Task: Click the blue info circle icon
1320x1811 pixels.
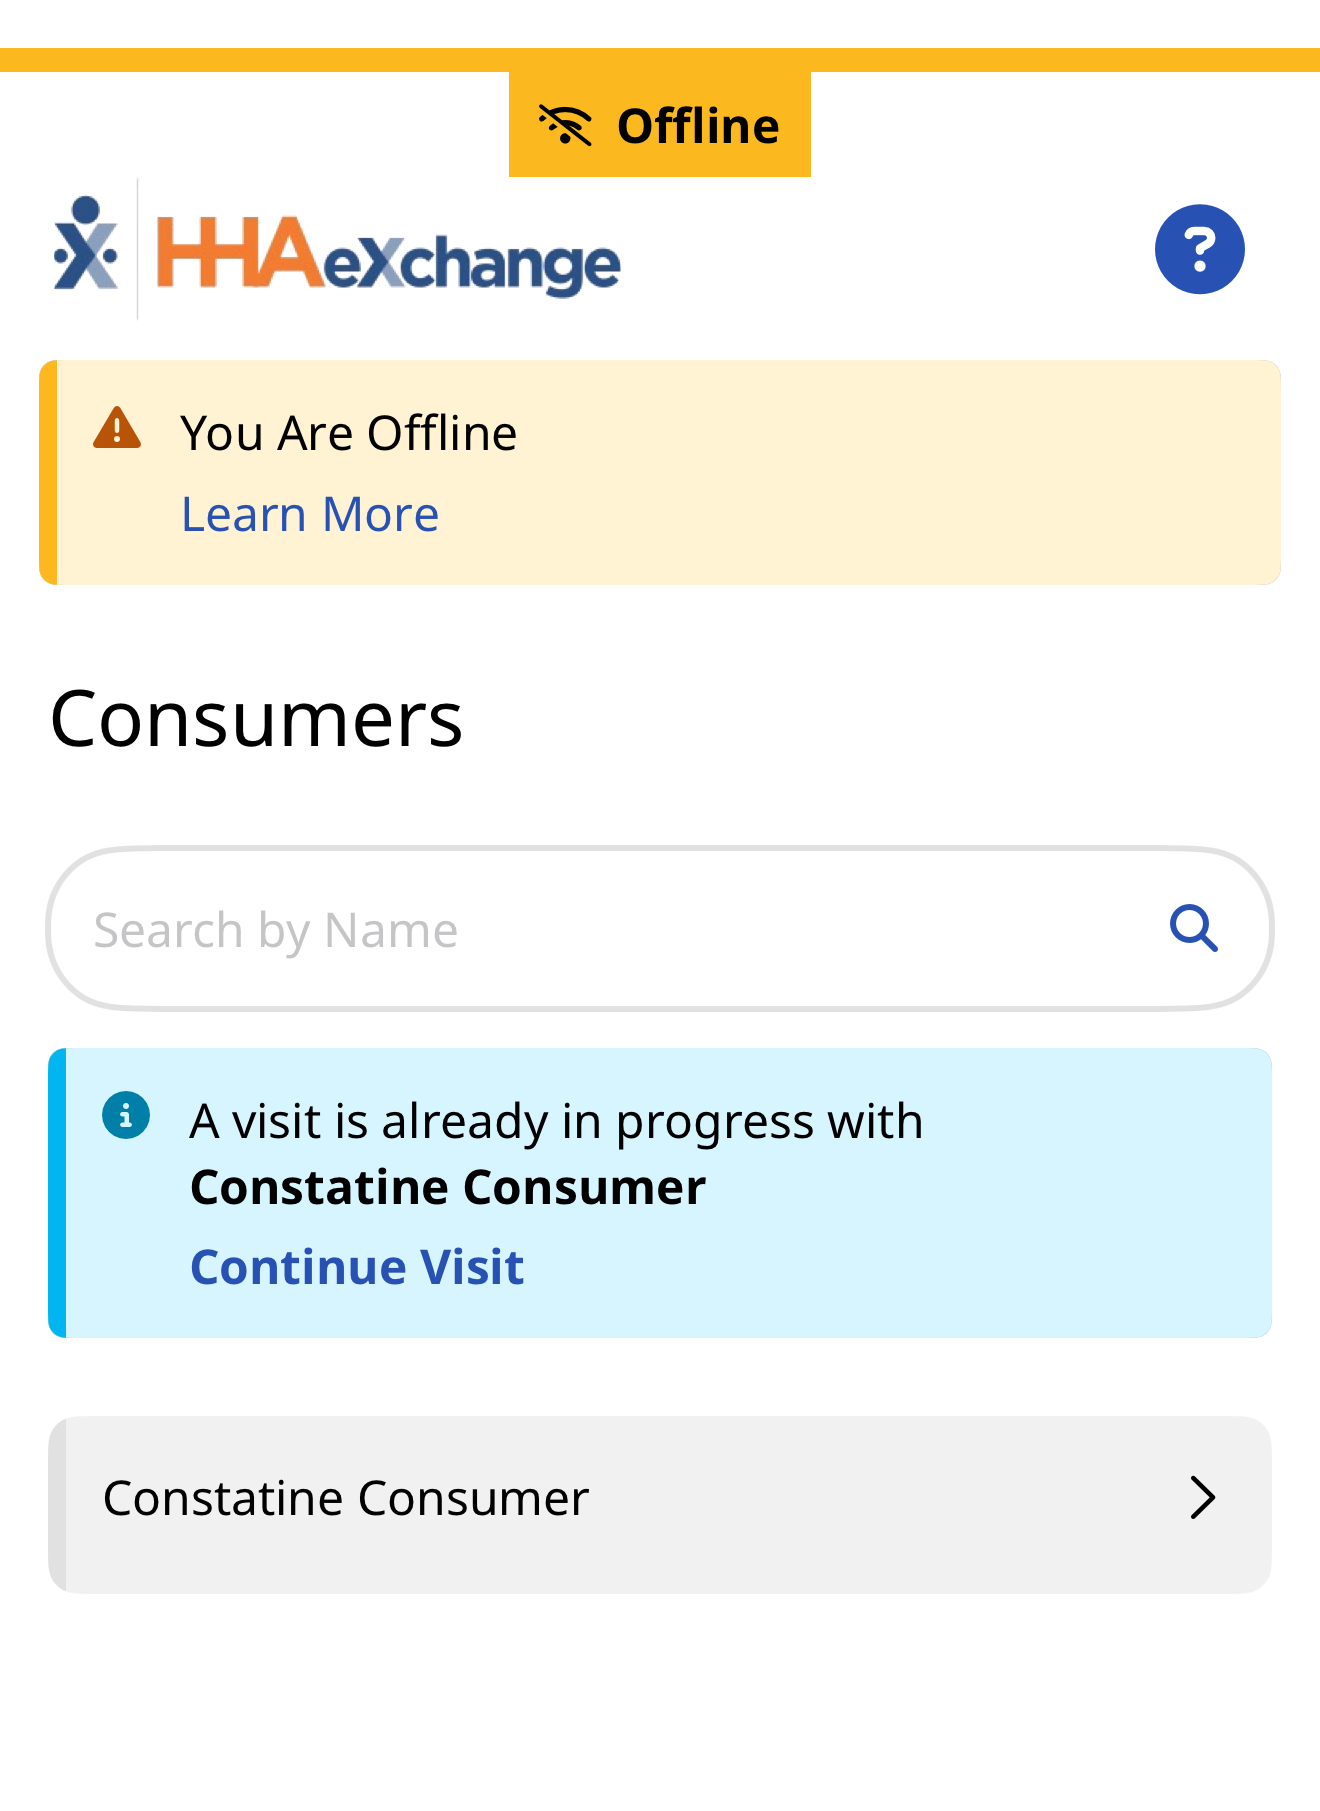Action: tap(126, 1115)
